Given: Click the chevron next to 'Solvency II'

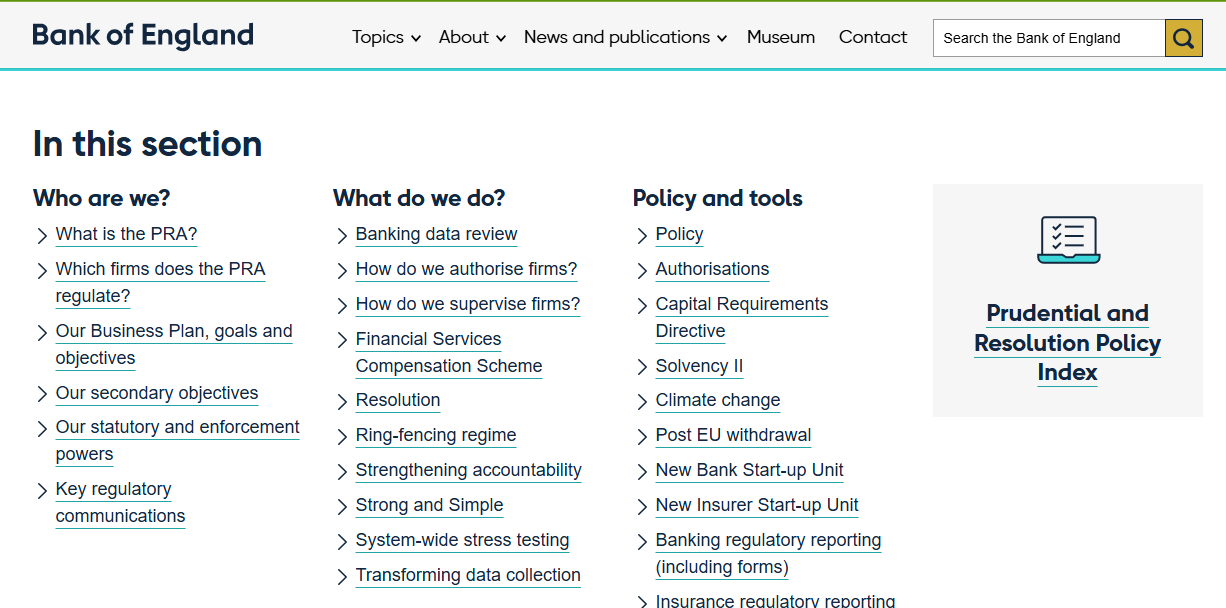Looking at the screenshot, I should click(641, 367).
